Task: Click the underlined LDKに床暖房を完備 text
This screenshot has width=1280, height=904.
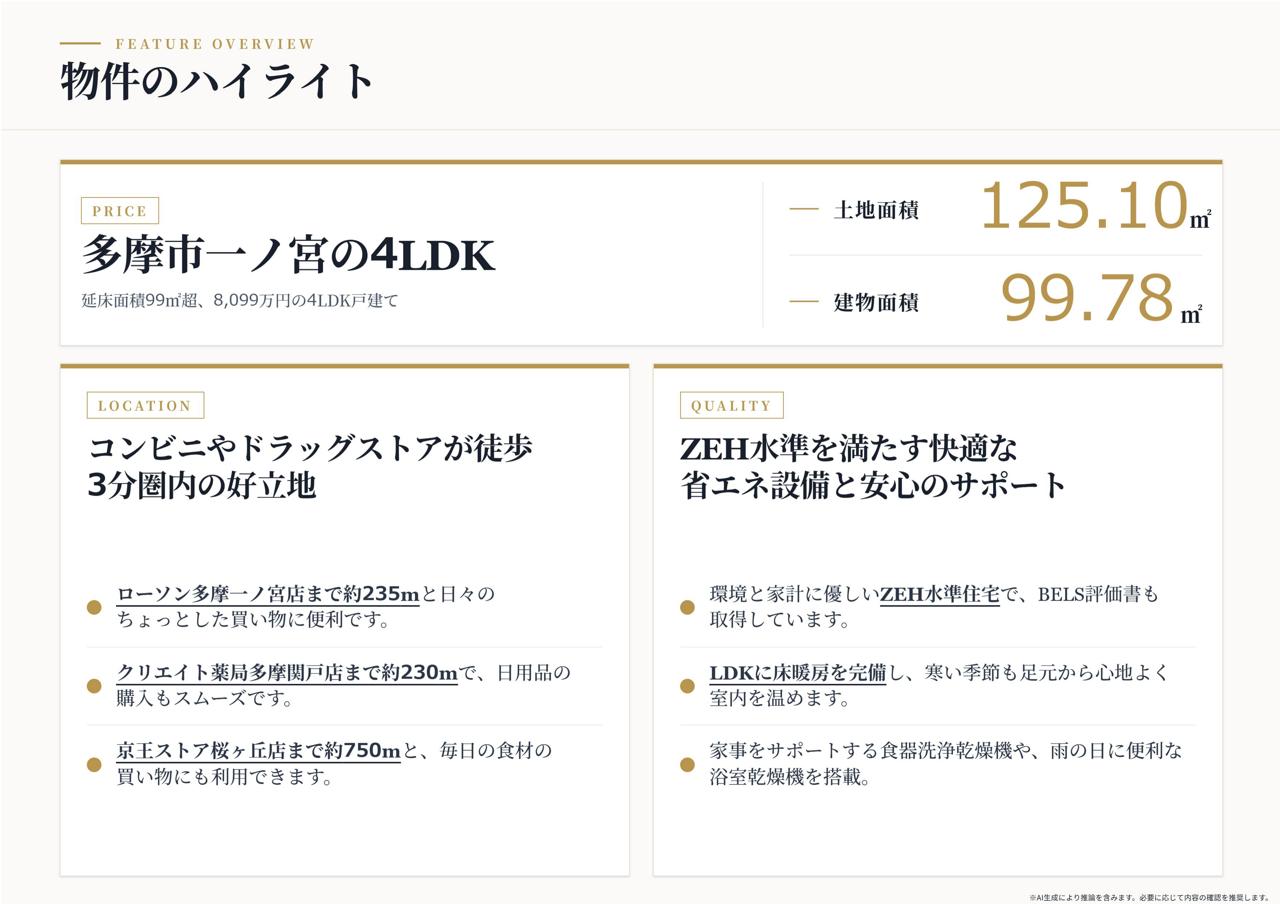Action: [798, 673]
